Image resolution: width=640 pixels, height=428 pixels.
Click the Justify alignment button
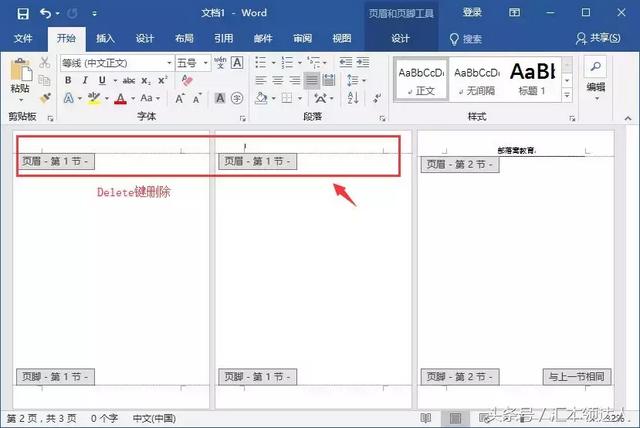312,80
